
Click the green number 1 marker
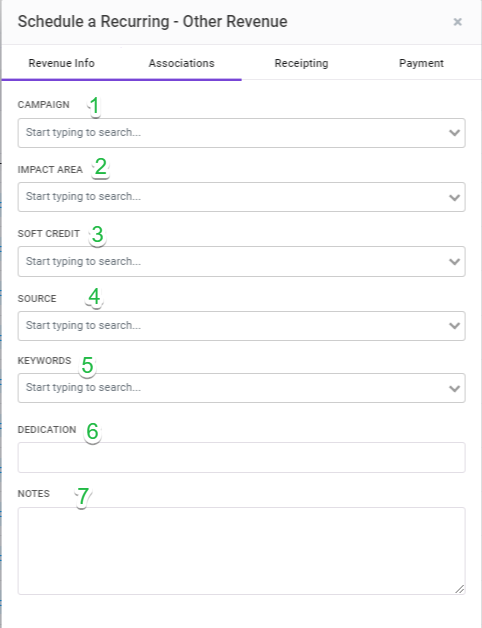pyautogui.click(x=94, y=106)
